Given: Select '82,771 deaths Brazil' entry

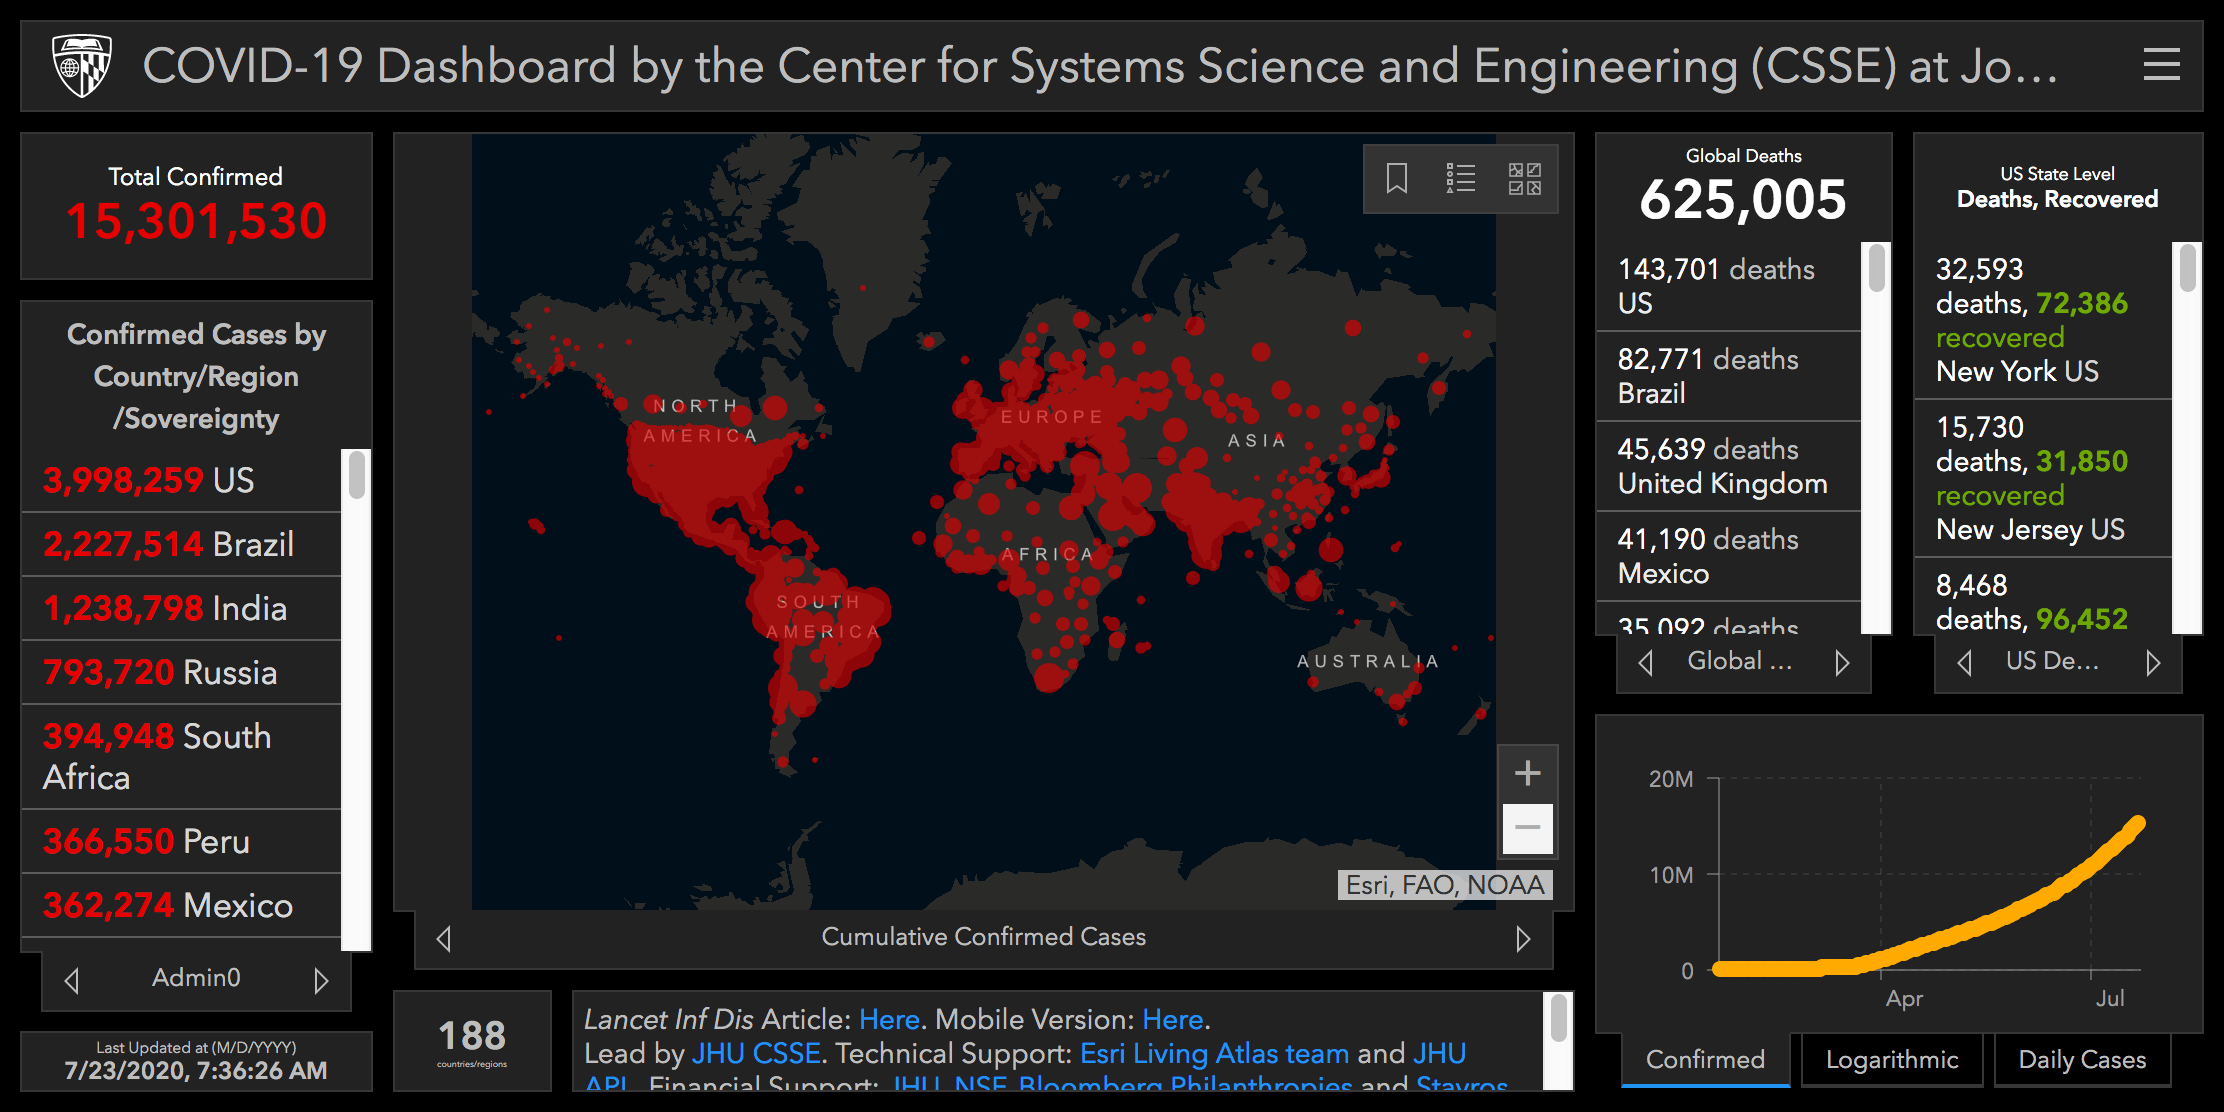Looking at the screenshot, I should 1728,376.
